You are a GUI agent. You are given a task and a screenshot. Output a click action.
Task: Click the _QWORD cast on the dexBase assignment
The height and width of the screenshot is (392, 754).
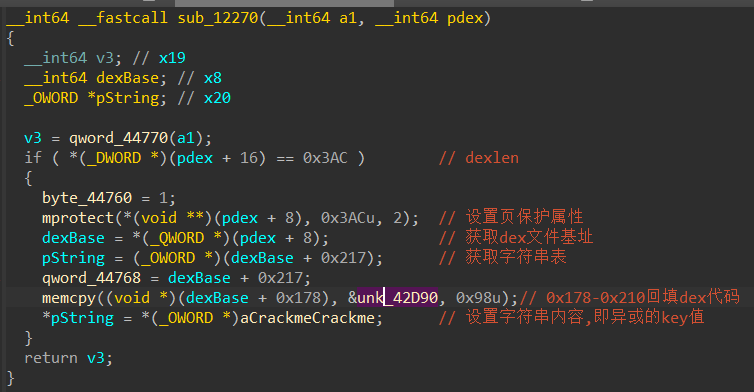point(177,238)
